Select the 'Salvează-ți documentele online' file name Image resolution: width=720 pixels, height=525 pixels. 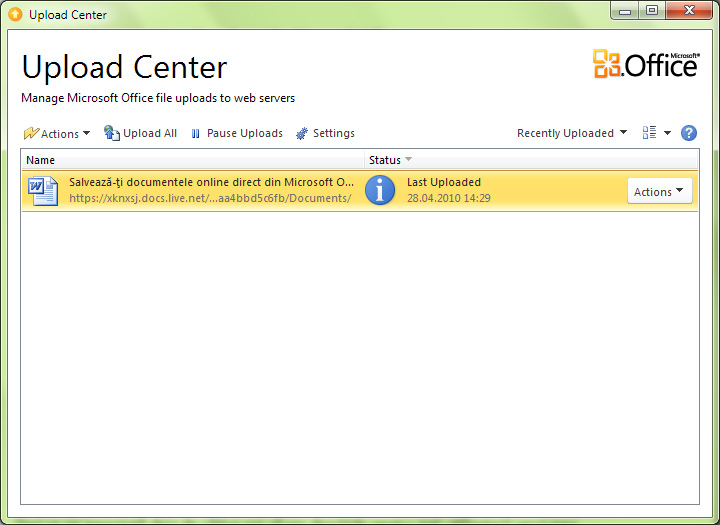coord(211,182)
